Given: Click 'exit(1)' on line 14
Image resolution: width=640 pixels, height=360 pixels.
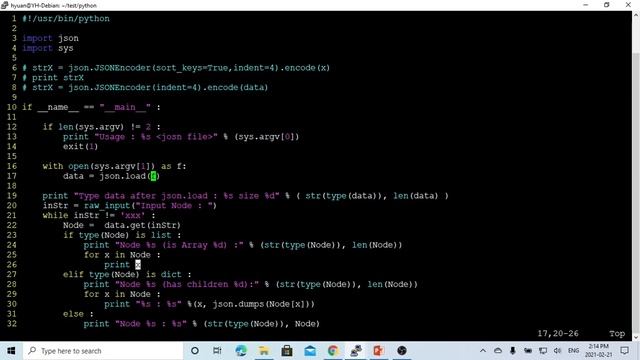Looking at the screenshot, I should tap(80, 147).
